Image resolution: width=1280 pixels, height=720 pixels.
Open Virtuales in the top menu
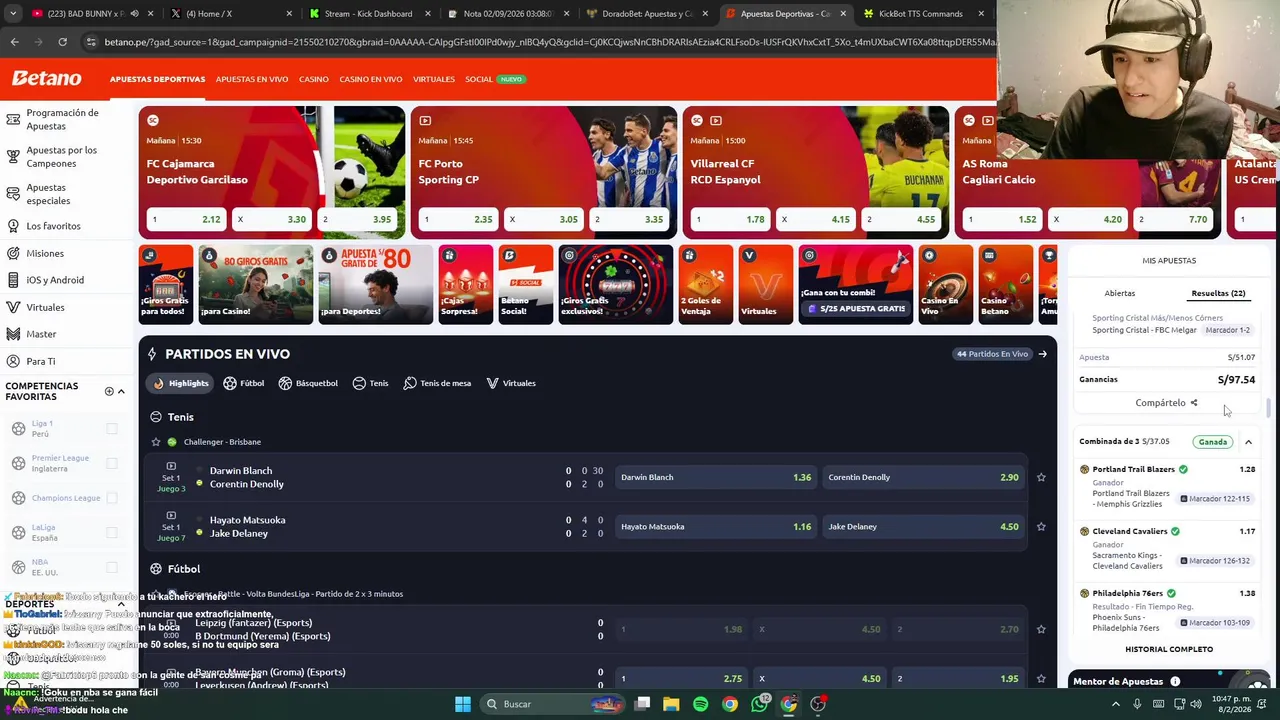tap(434, 79)
